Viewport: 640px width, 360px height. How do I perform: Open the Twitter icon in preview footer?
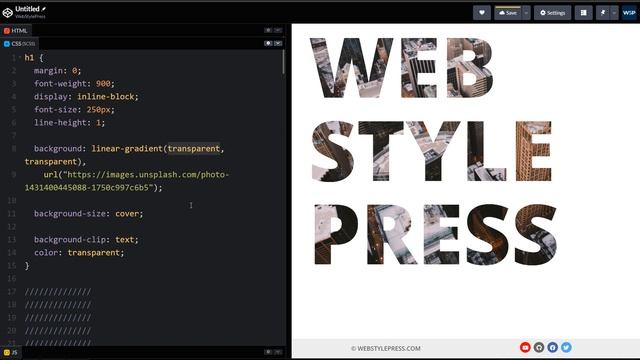coord(566,347)
